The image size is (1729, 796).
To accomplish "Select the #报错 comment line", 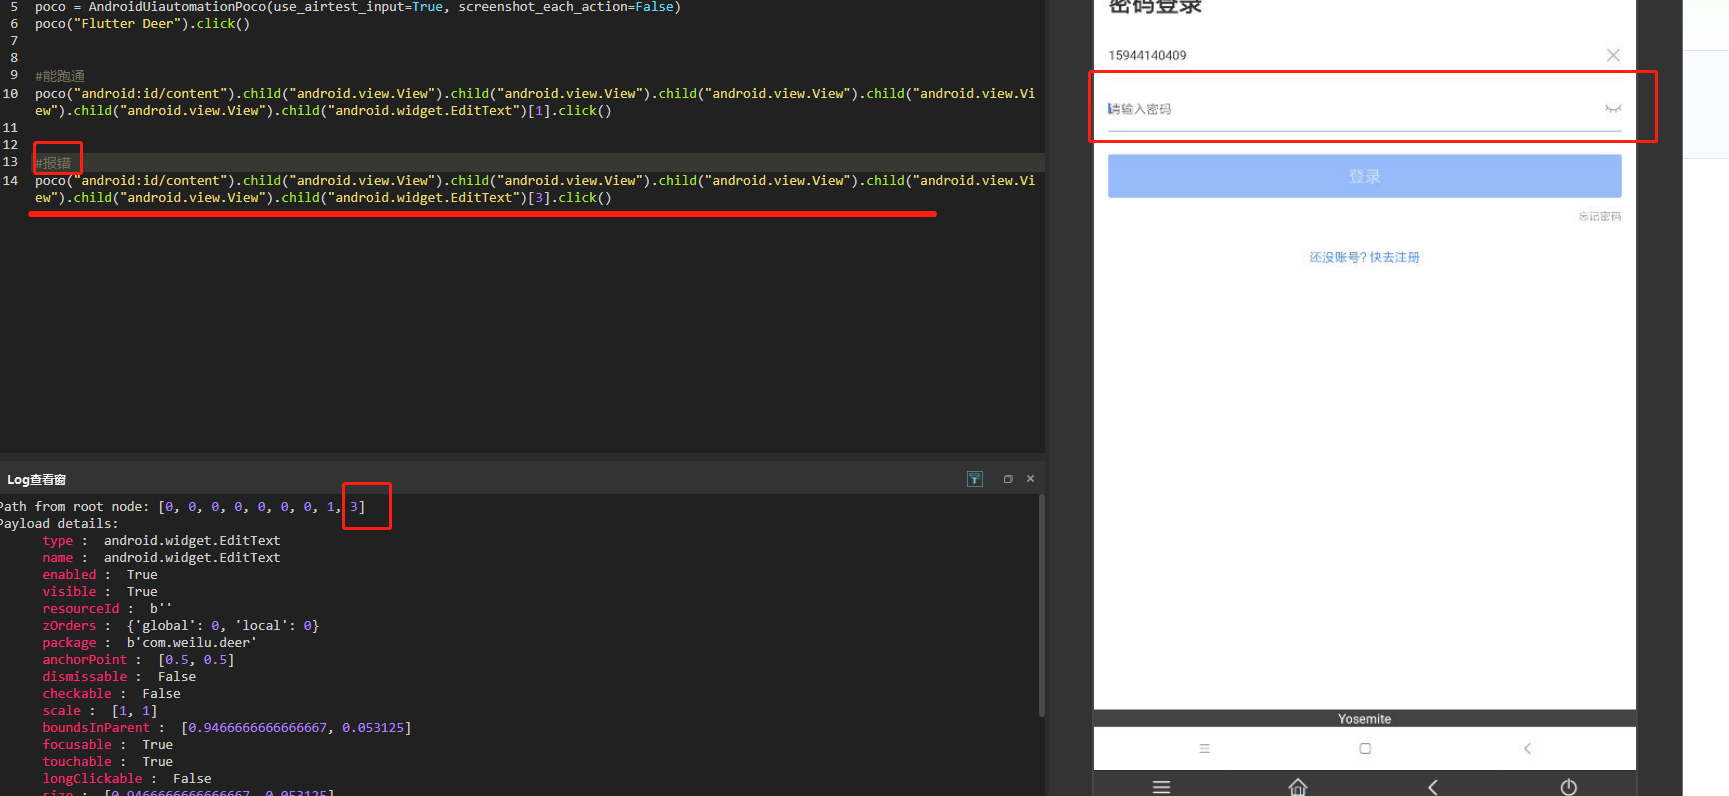I will coord(53,162).
